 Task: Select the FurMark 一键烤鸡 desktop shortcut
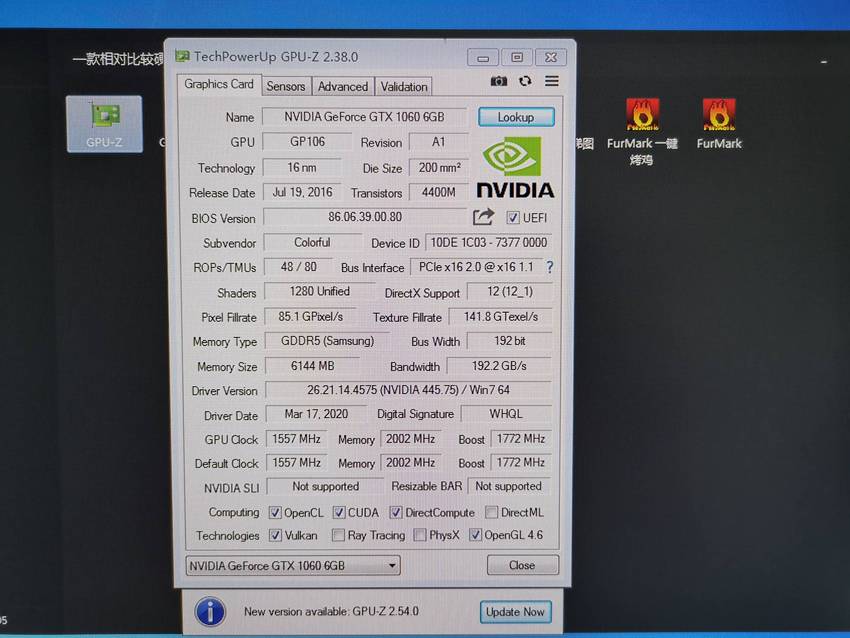(642, 132)
